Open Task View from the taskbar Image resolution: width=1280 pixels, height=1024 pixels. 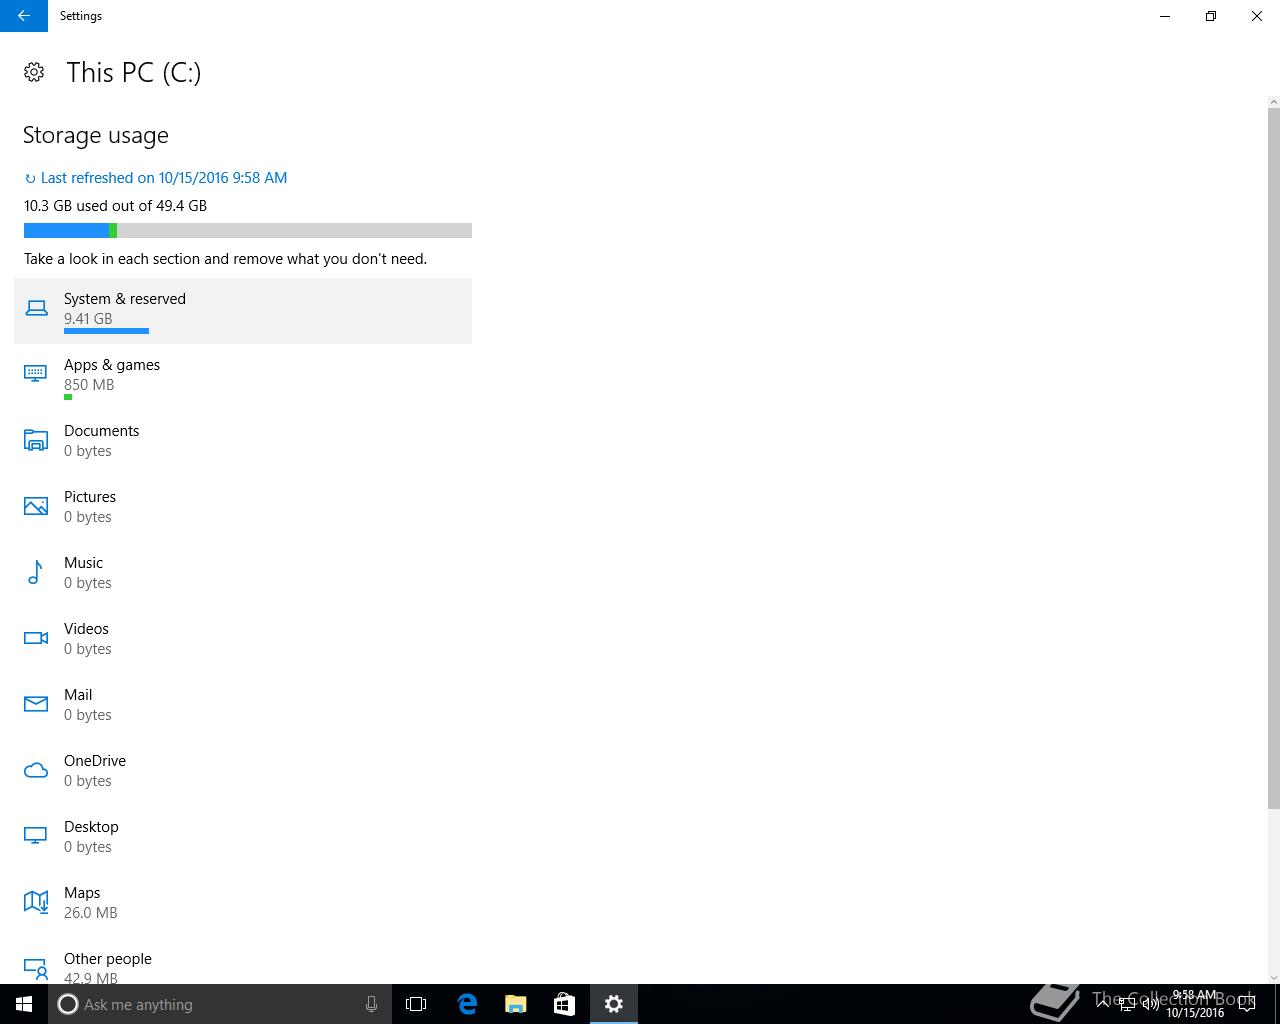416,1004
